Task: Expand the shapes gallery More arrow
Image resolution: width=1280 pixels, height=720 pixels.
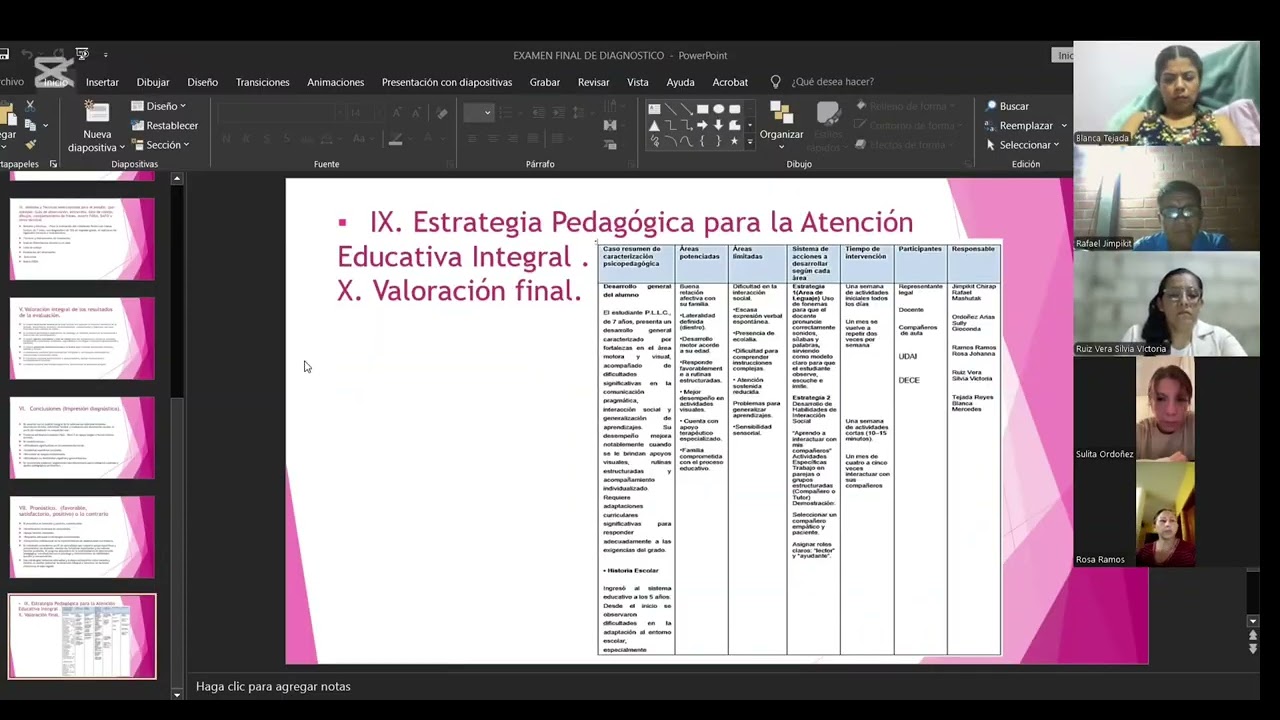Action: pos(750,142)
